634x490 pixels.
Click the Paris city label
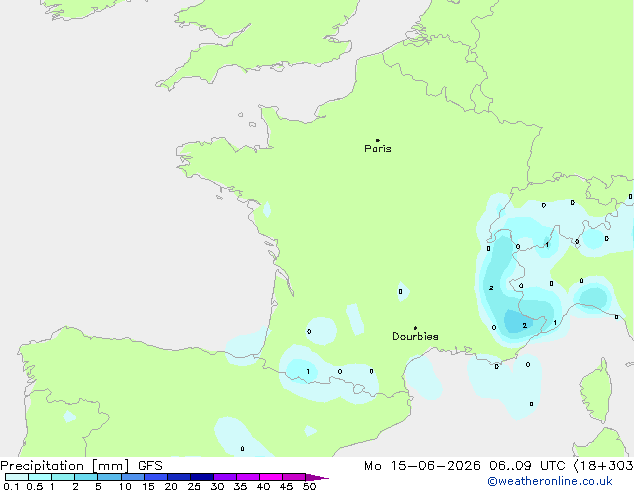(x=378, y=149)
